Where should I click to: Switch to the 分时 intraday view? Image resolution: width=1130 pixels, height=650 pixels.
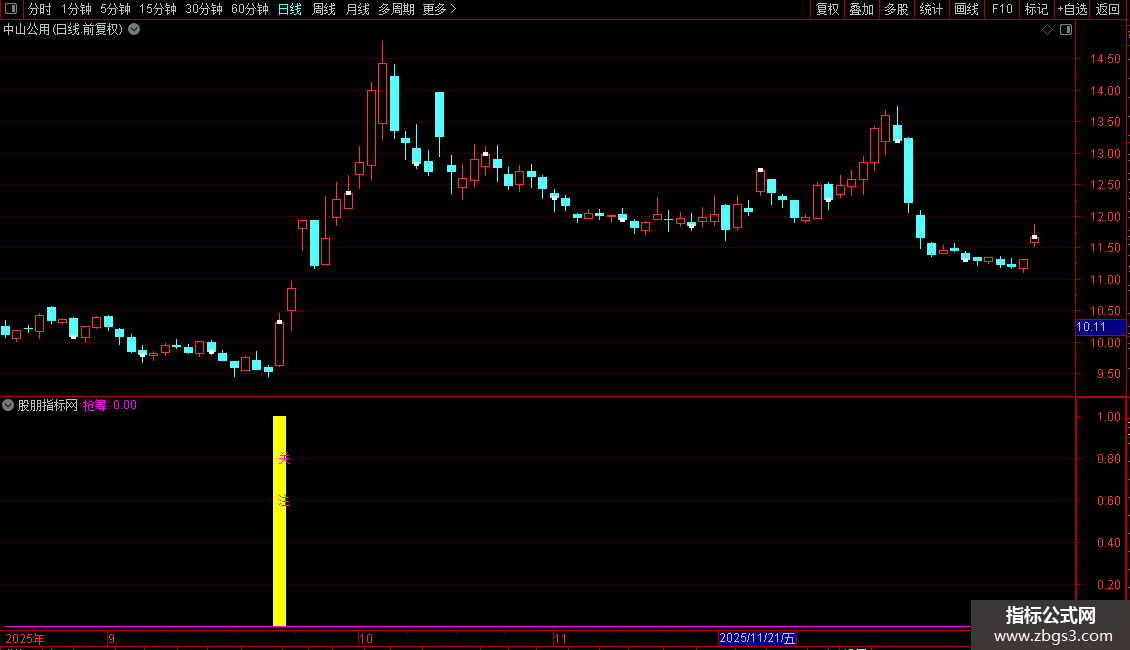click(x=40, y=9)
